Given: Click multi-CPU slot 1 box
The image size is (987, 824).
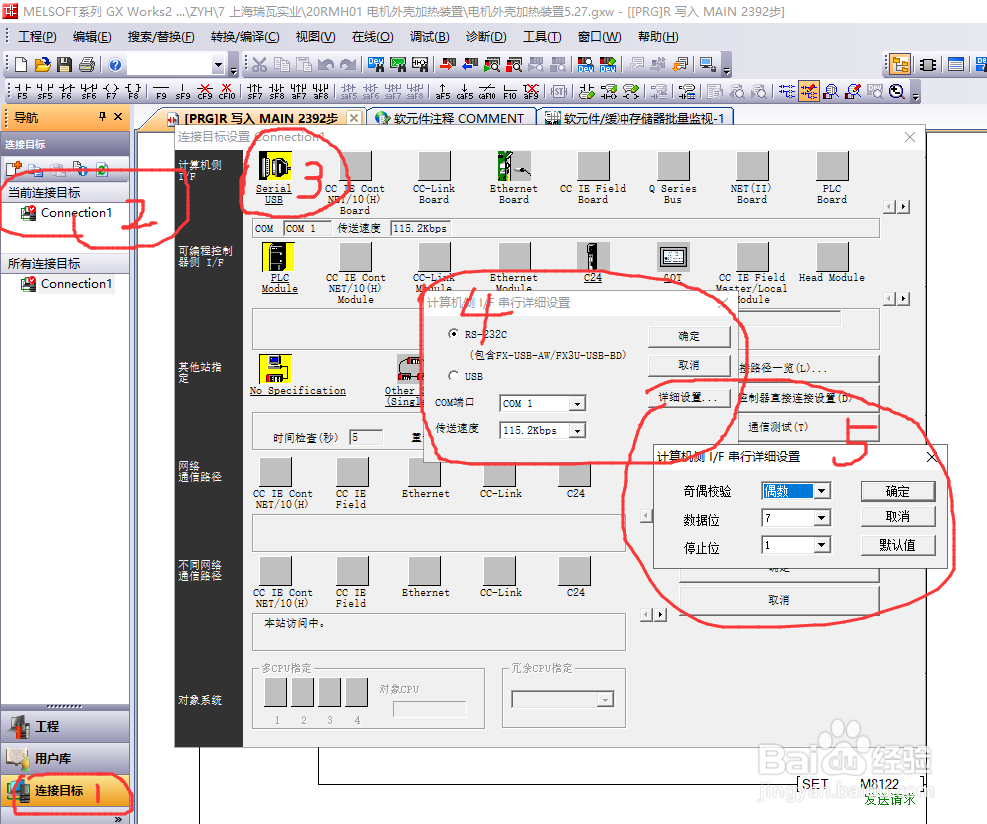Looking at the screenshot, I should pyautogui.click(x=276, y=692).
